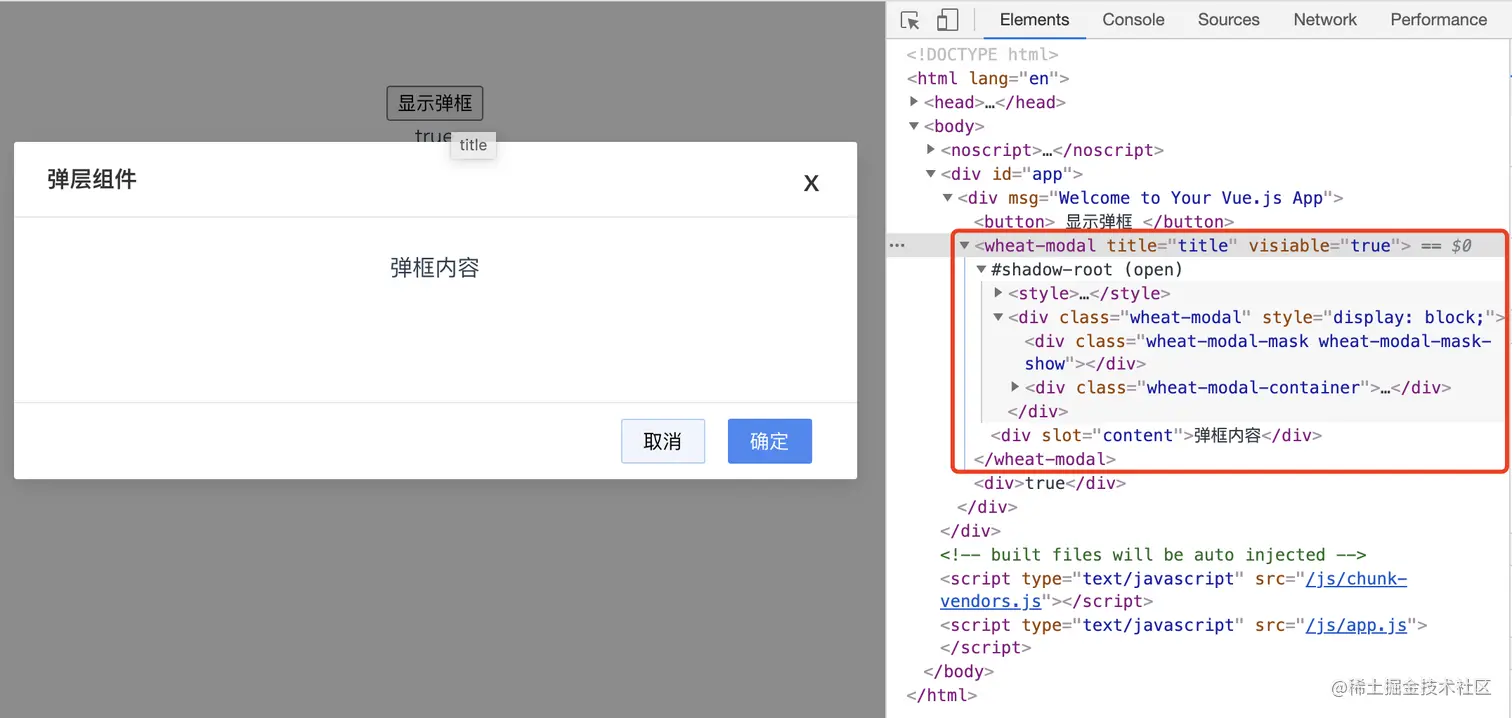Select the closing </wheat-modal> tag row
The image size is (1512, 718).
1044,459
